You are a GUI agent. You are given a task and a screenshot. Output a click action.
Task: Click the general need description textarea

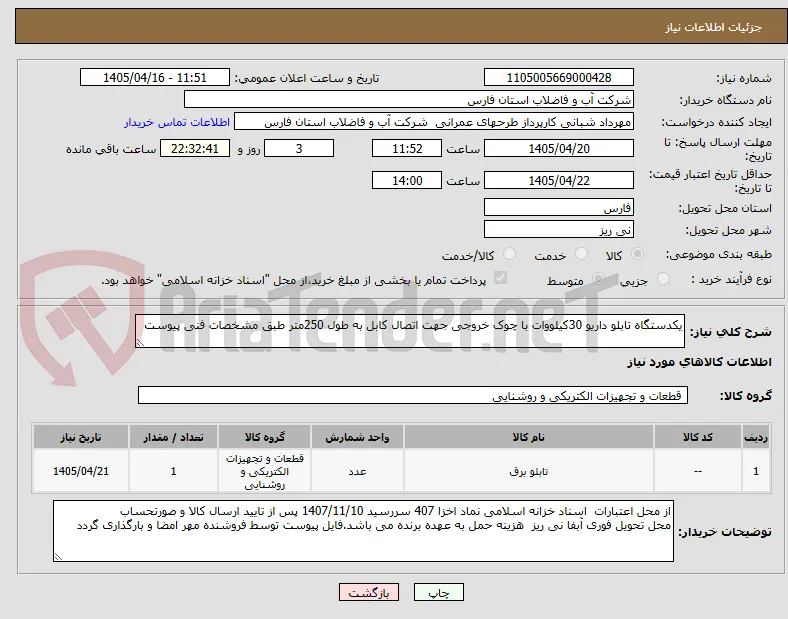(x=410, y=331)
